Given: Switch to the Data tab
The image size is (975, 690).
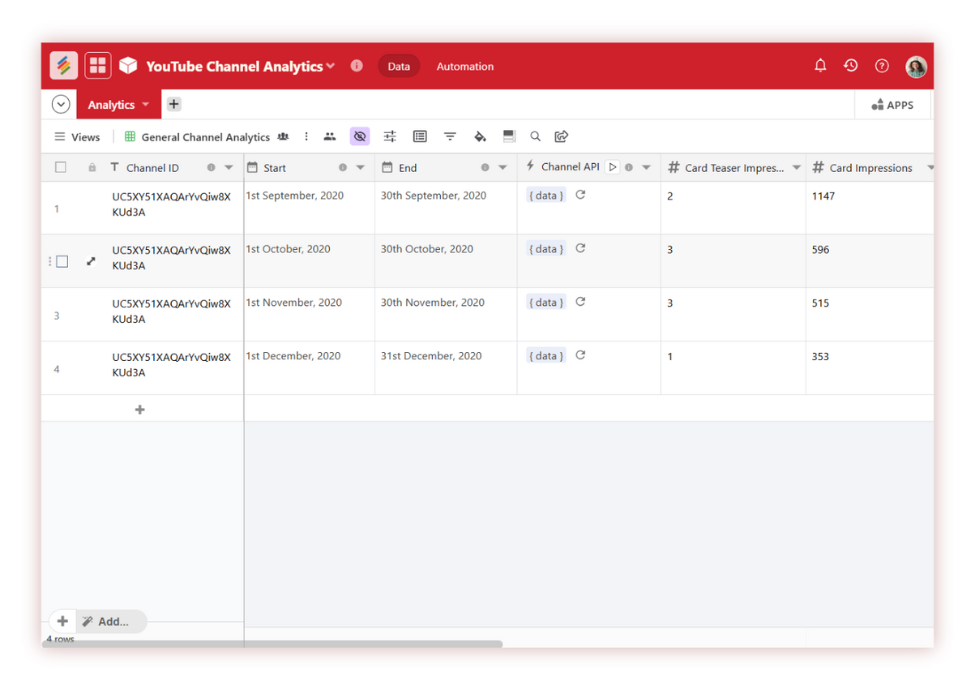Looking at the screenshot, I should point(399,66).
